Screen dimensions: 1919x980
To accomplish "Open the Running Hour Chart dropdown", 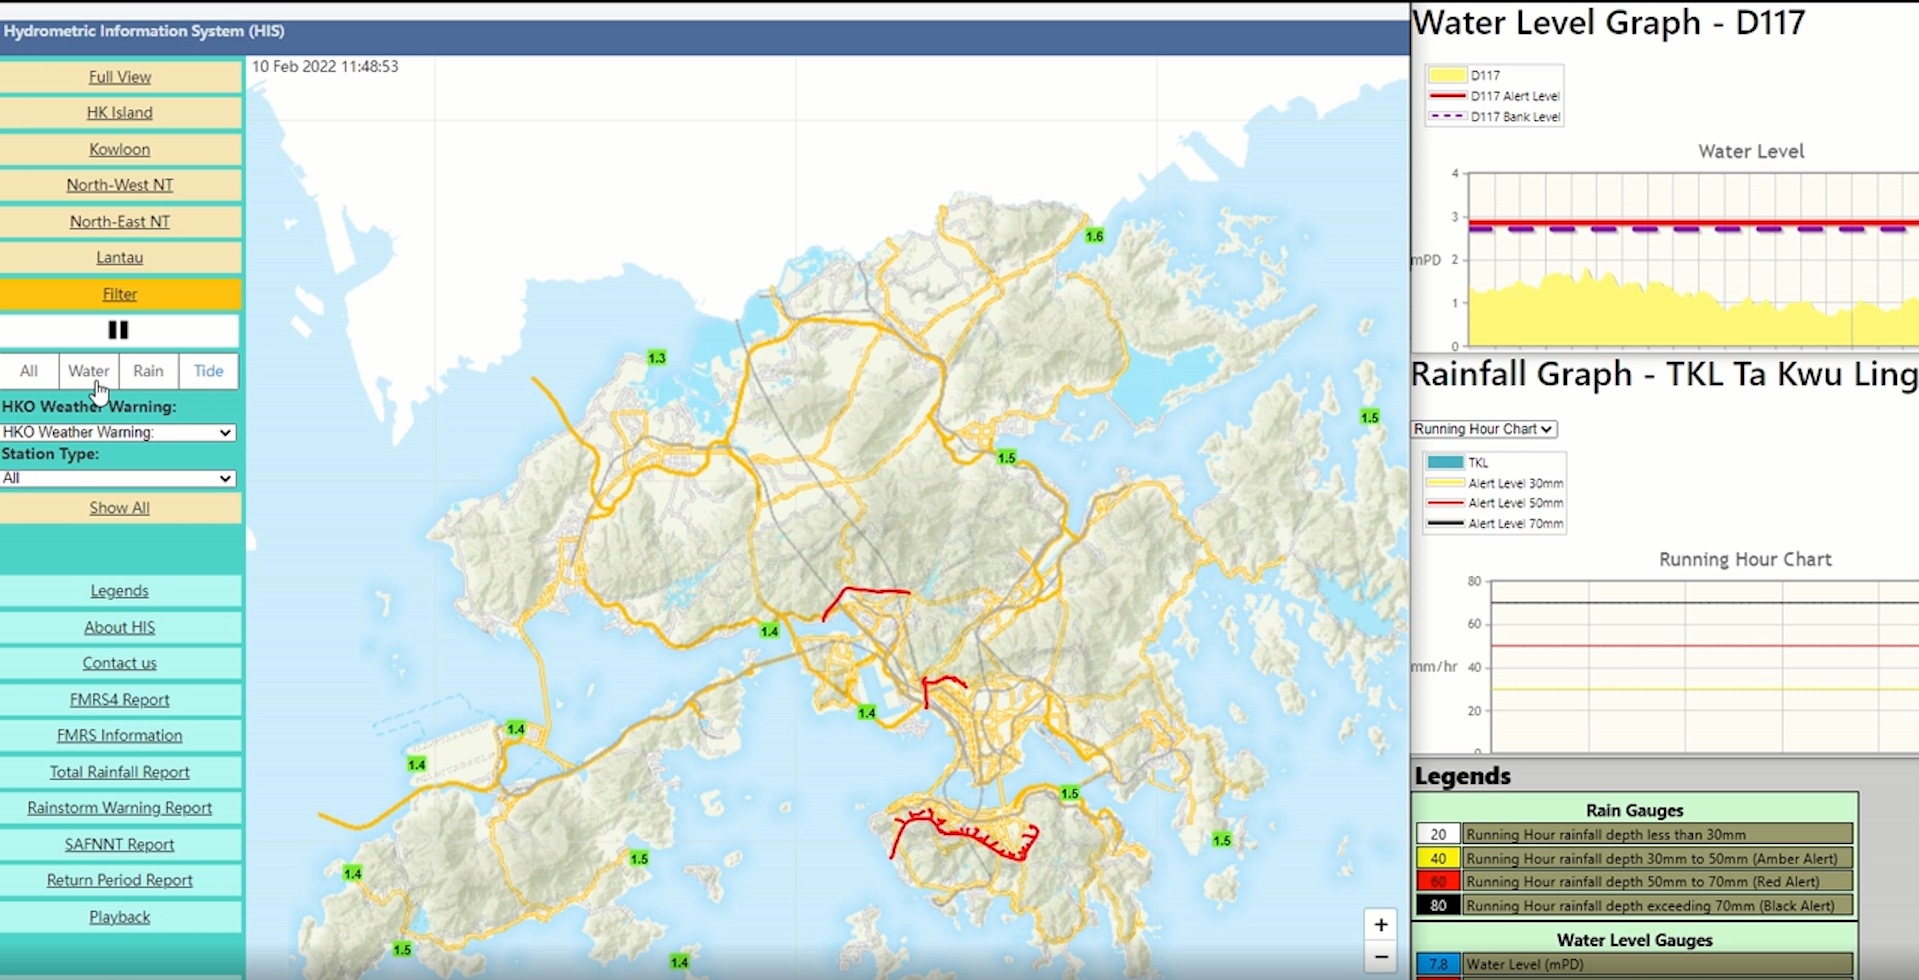I will pos(1483,428).
